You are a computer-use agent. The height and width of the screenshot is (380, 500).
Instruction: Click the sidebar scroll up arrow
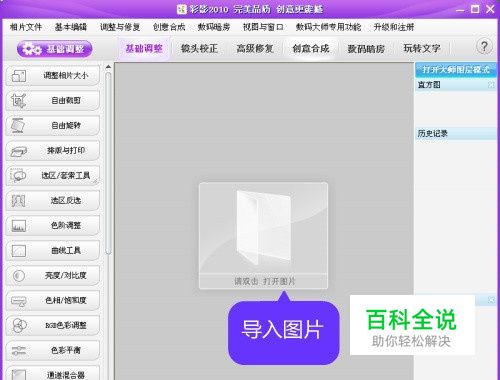click(108, 67)
